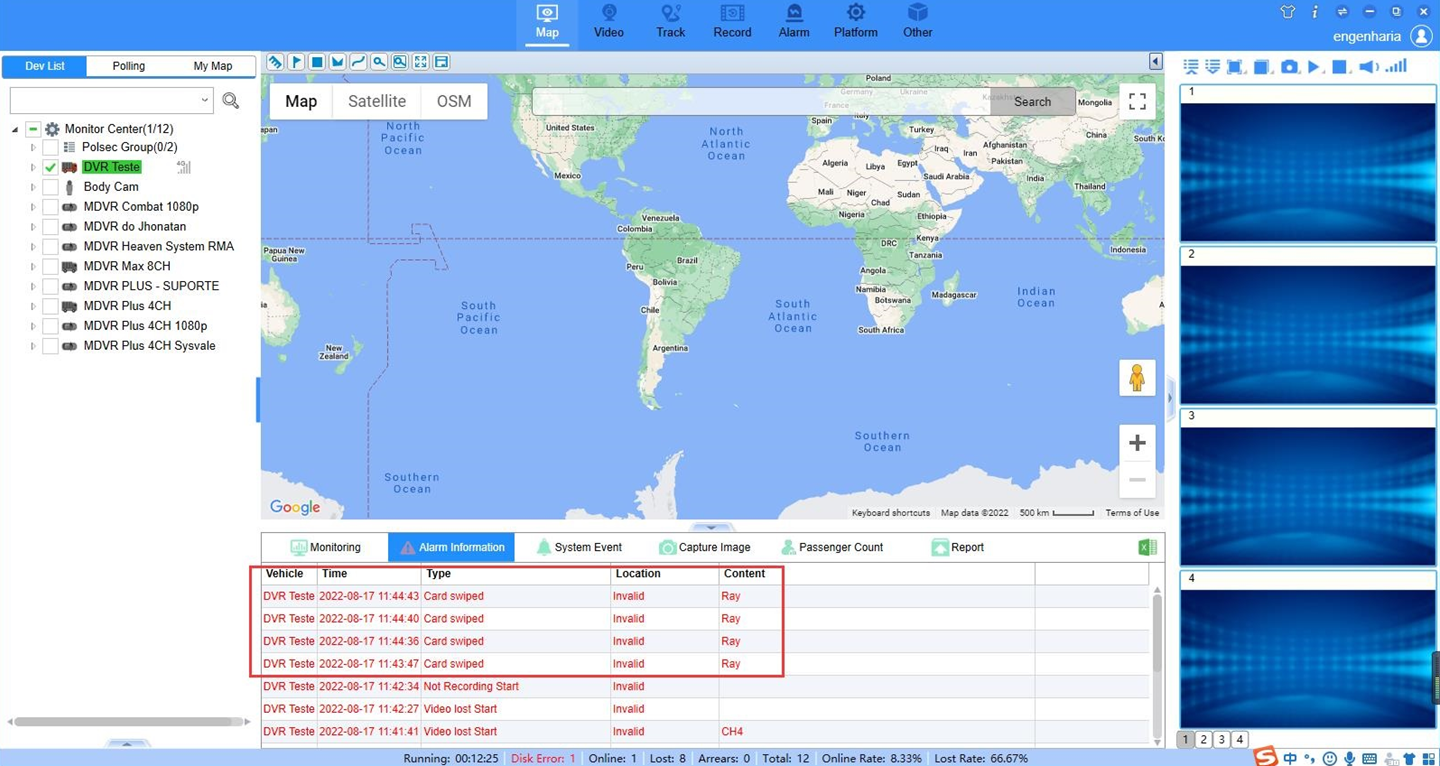
Task: Select the ruler measure tool in map toolbar
Action: click(x=276, y=62)
